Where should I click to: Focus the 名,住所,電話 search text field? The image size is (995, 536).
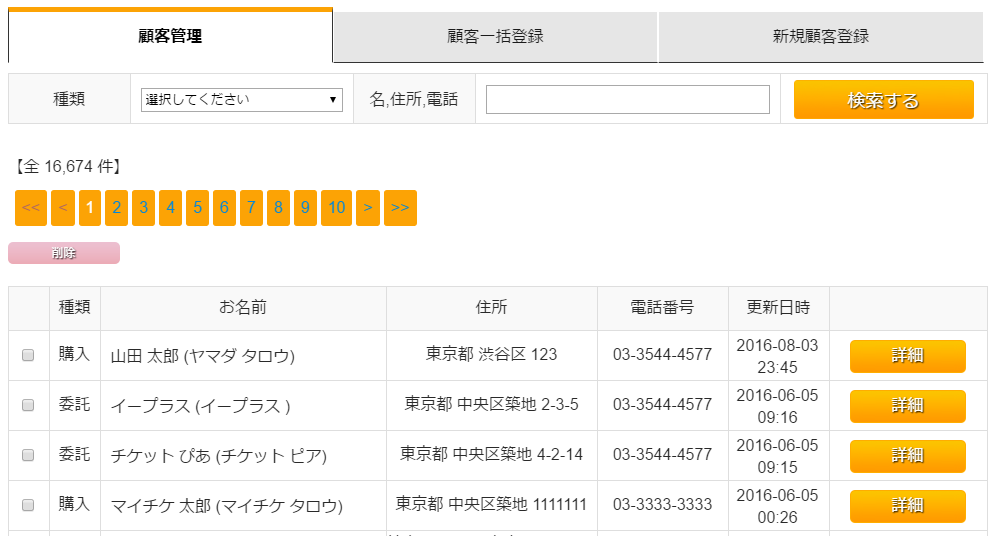point(627,100)
